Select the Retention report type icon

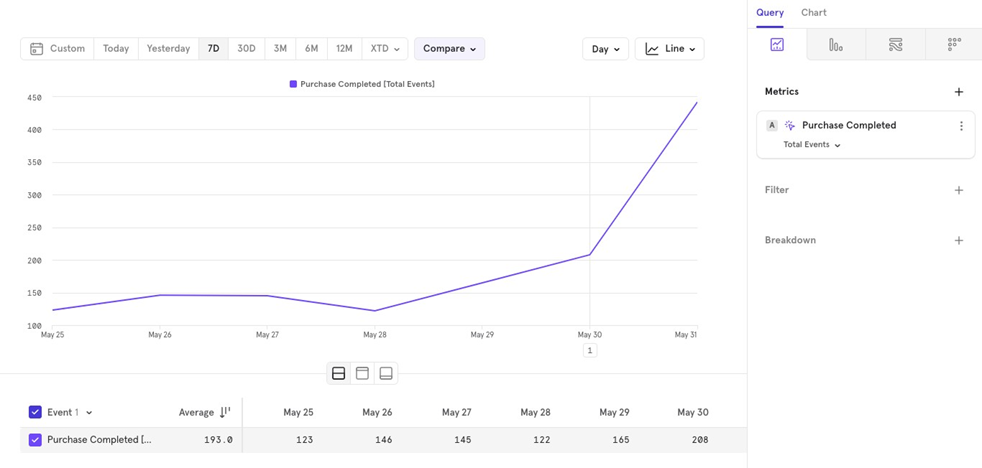click(x=954, y=45)
